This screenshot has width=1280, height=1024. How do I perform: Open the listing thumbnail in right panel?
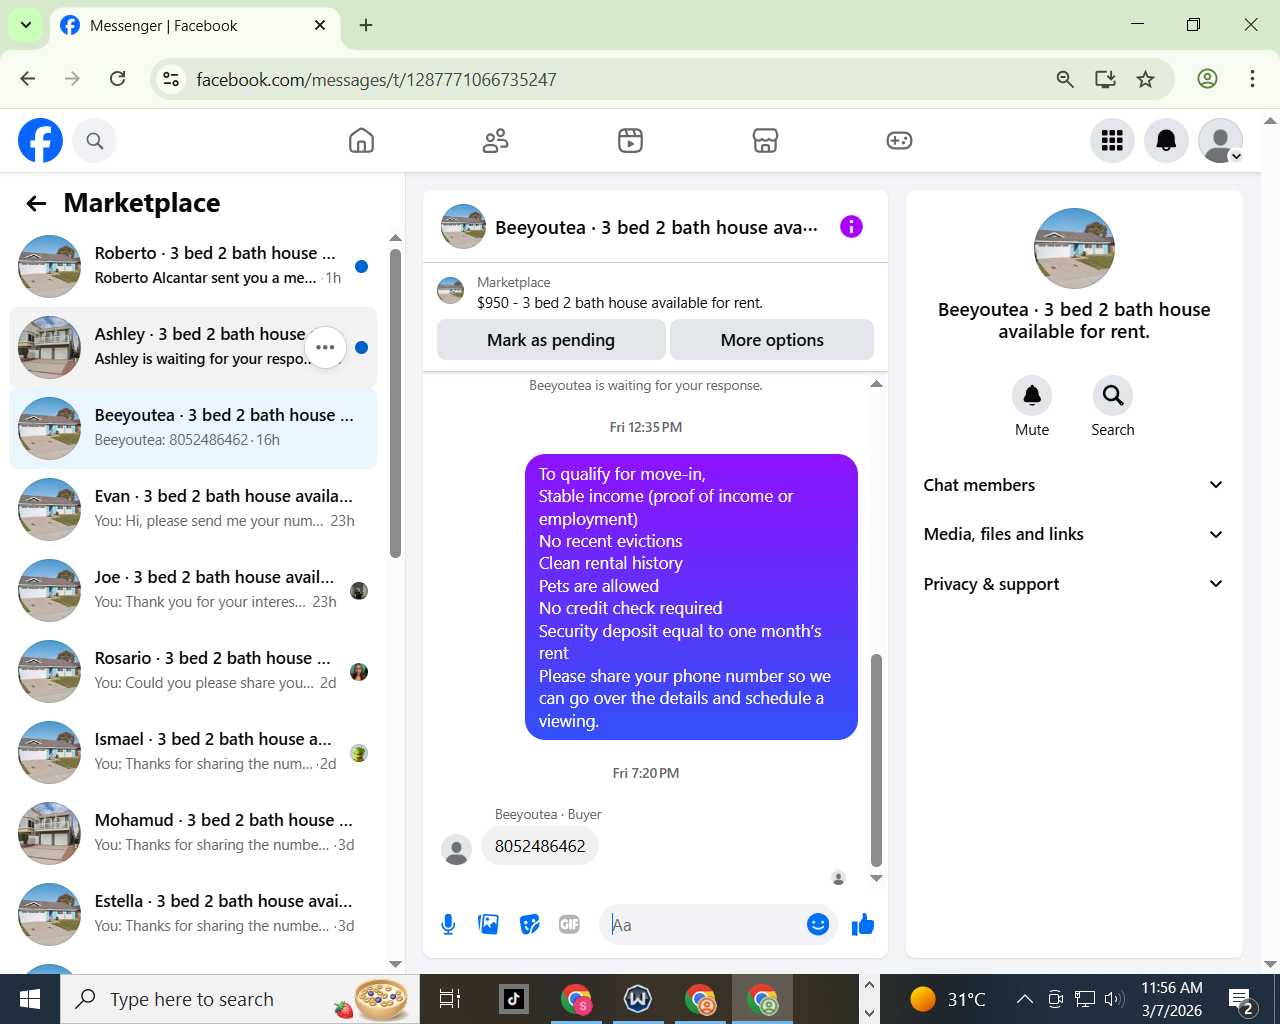pos(1074,248)
